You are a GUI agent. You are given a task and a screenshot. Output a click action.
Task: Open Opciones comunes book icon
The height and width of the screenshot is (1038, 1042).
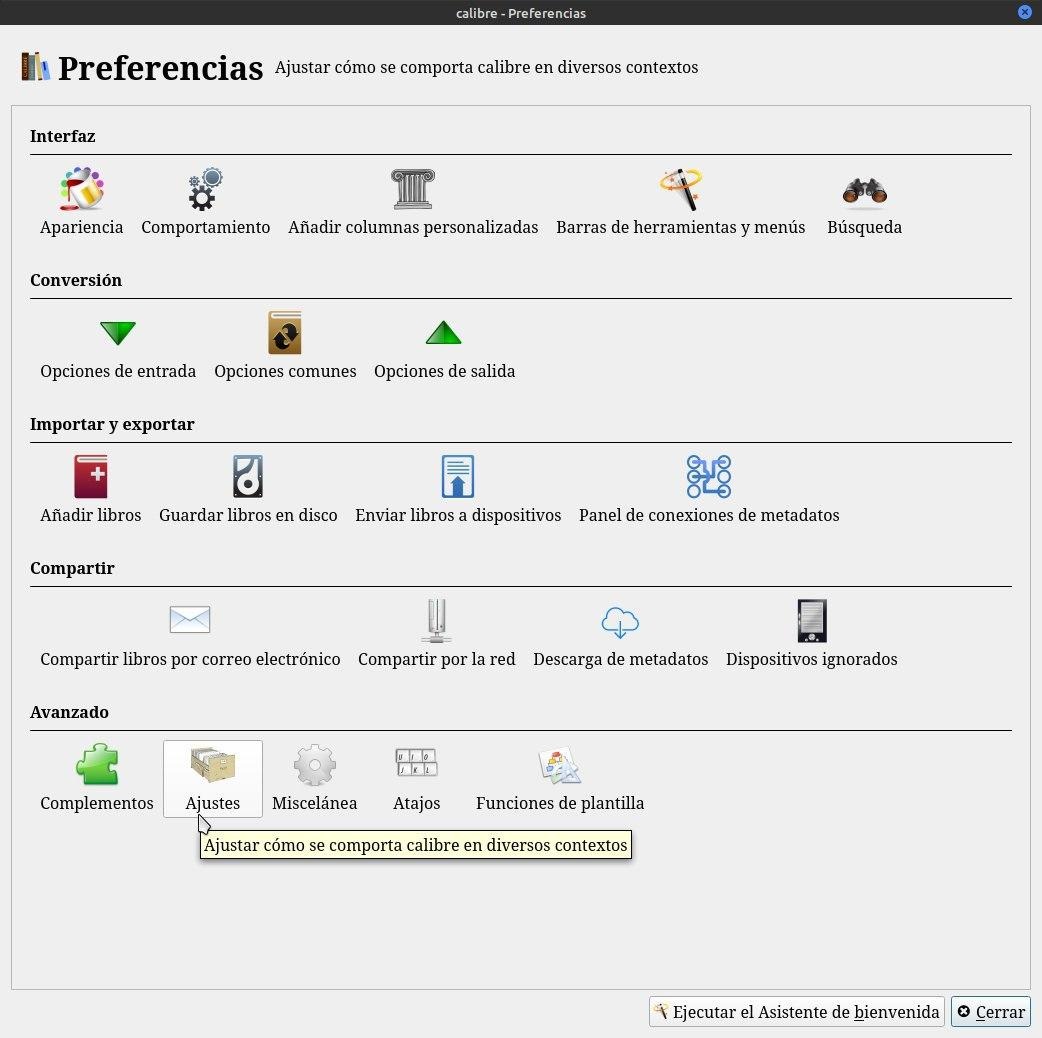click(285, 333)
